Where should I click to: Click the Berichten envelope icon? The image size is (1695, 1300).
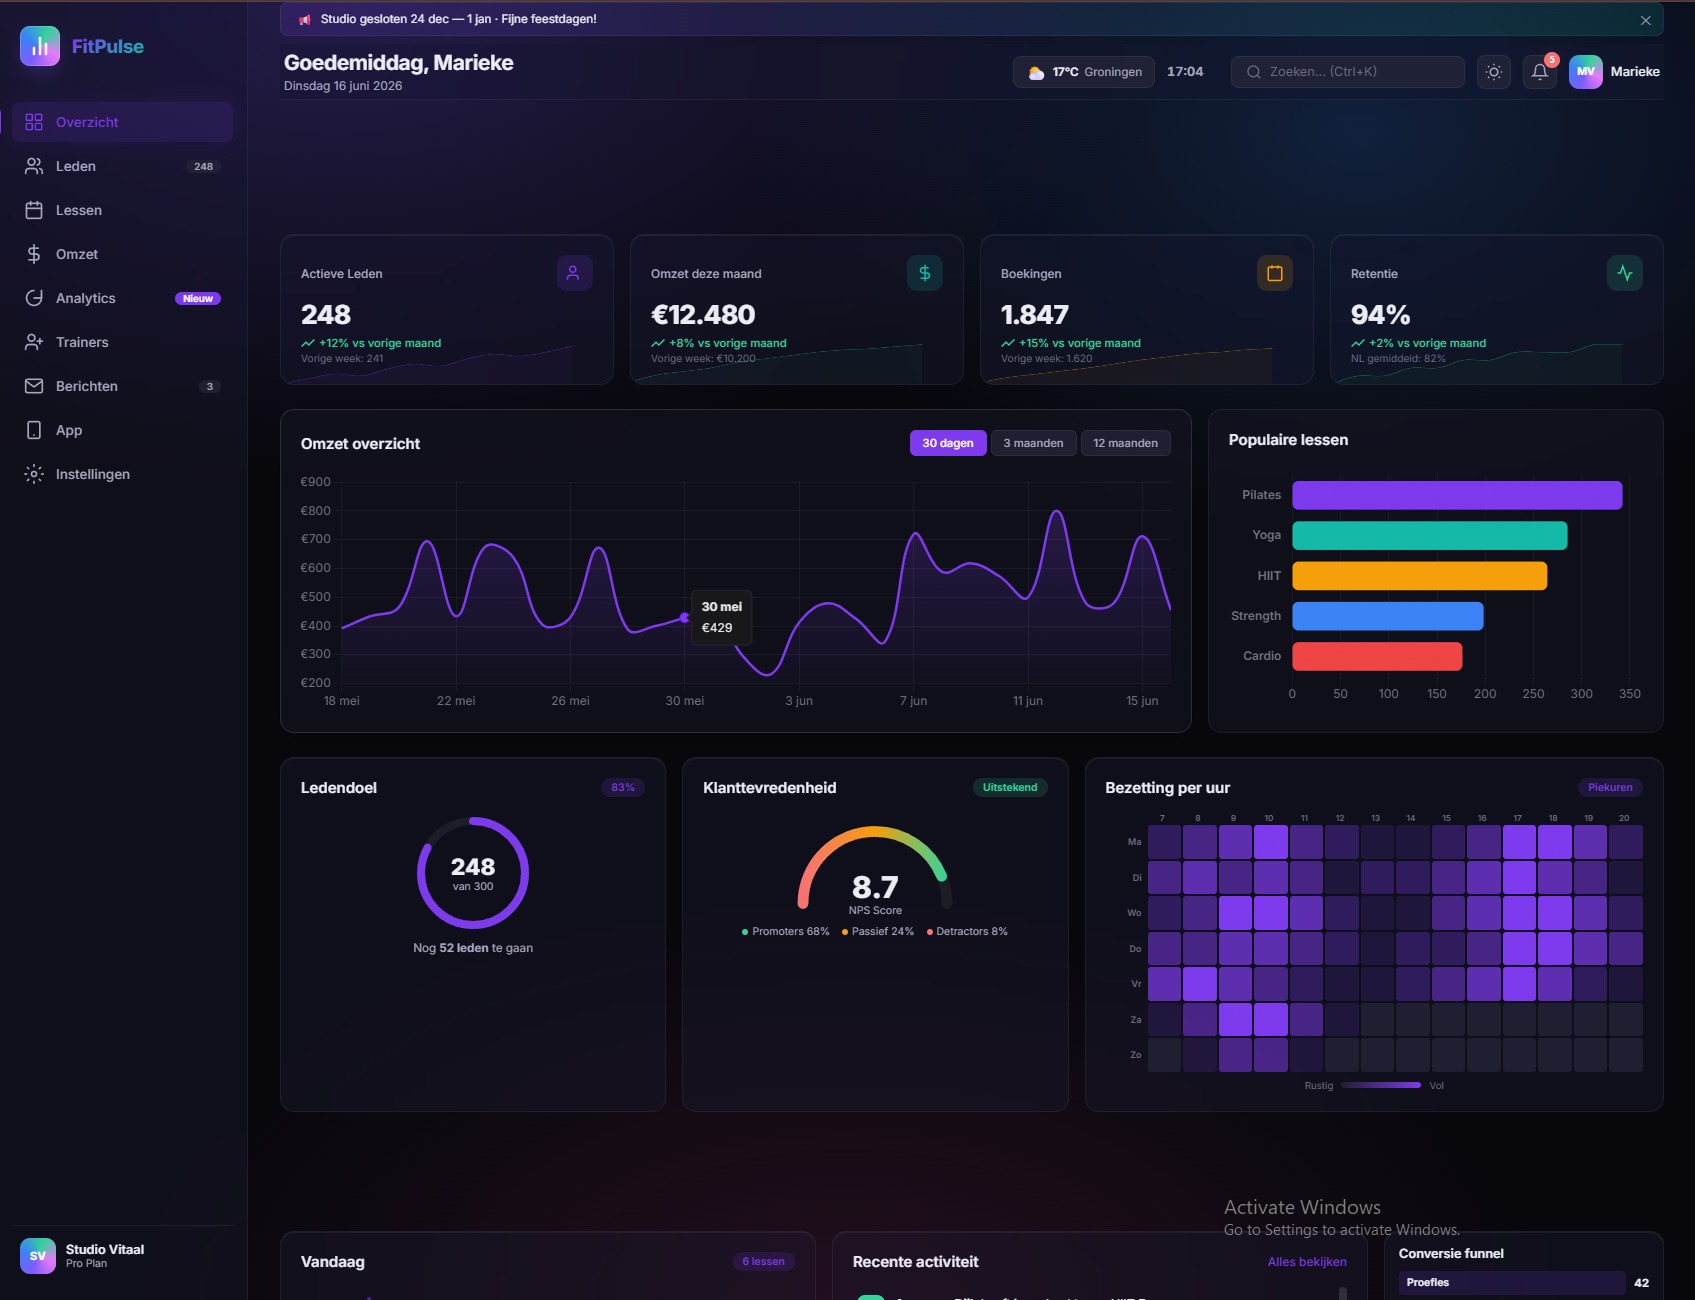(34, 386)
